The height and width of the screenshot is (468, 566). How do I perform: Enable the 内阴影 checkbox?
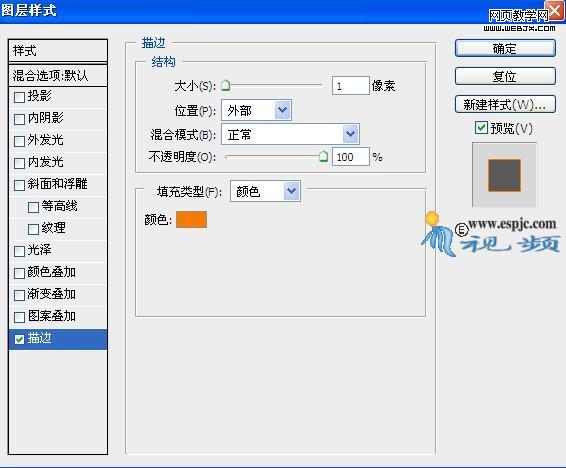click(x=19, y=119)
